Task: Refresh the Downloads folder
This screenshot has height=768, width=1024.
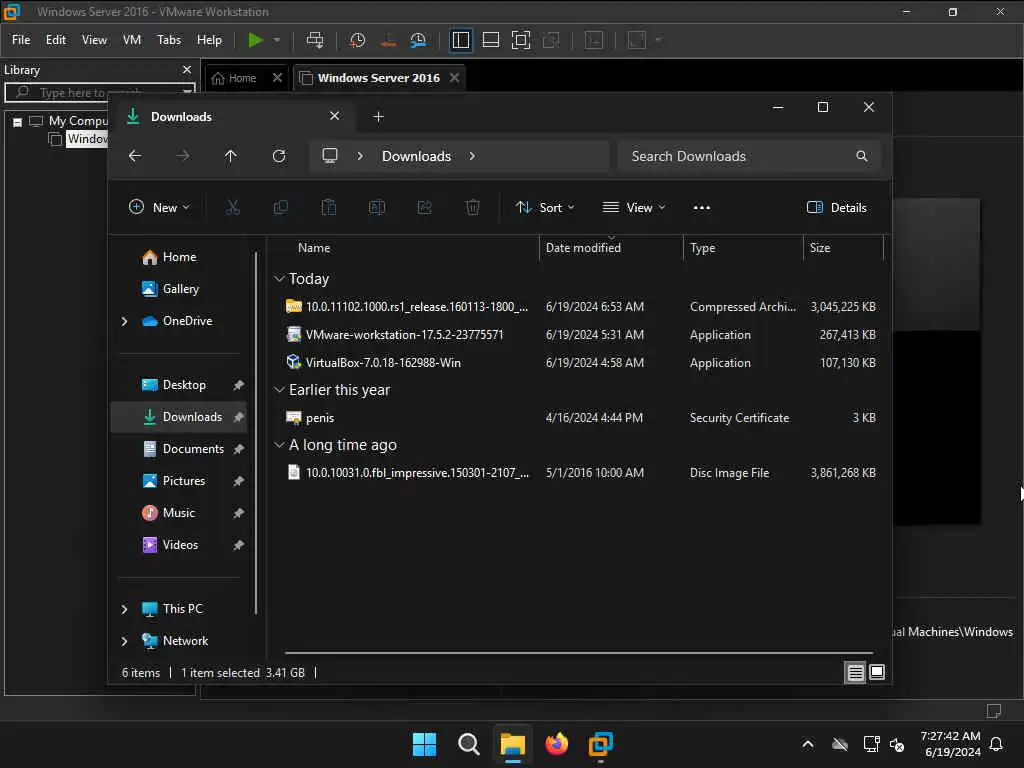Action: coord(279,156)
